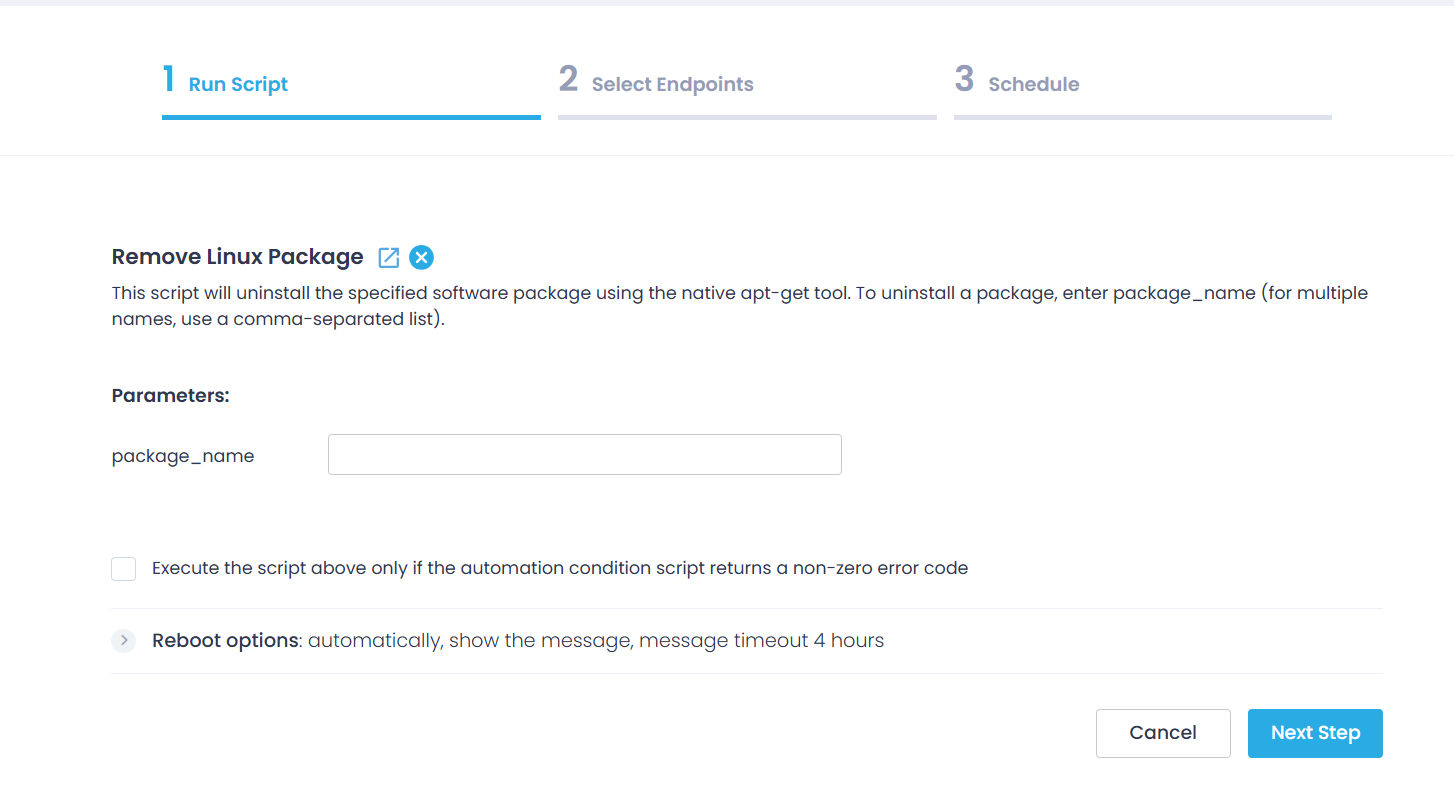Image resolution: width=1454 pixels, height=786 pixels.
Task: Switch to the Select Endpoints step
Action: 671,84
